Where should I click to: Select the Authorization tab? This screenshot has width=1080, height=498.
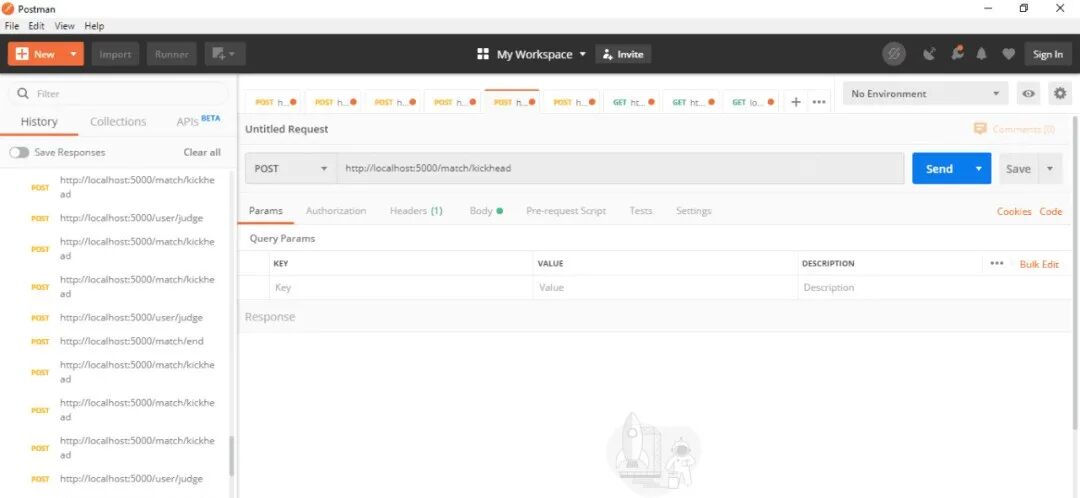(336, 211)
